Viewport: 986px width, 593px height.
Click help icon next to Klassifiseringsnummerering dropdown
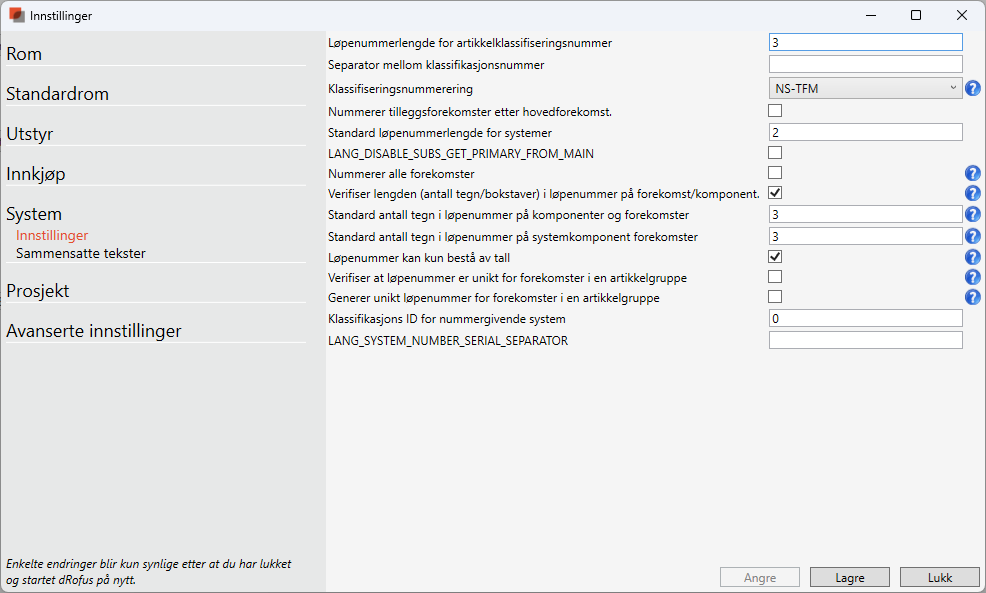click(x=972, y=89)
